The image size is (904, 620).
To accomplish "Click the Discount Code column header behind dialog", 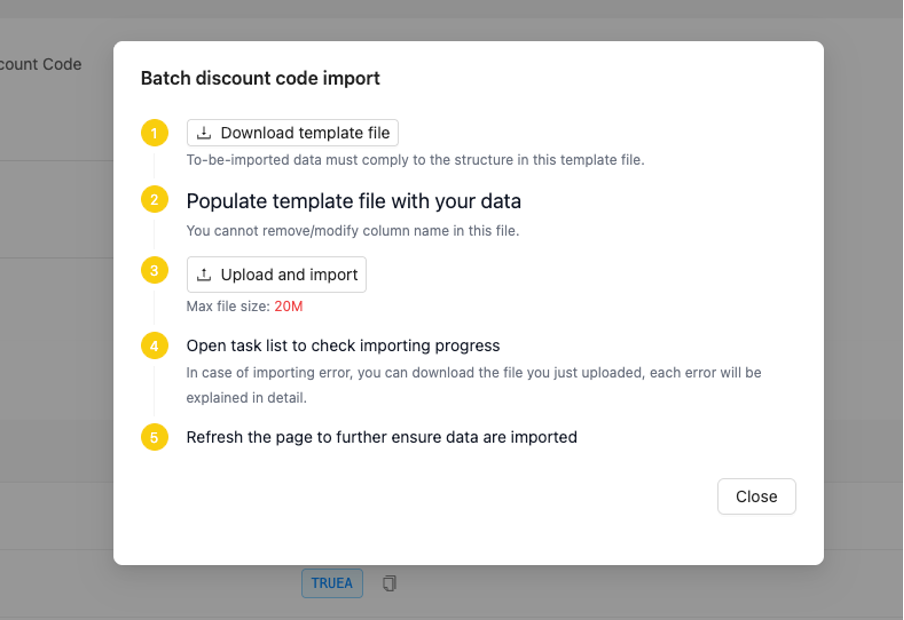I will 41,64.
